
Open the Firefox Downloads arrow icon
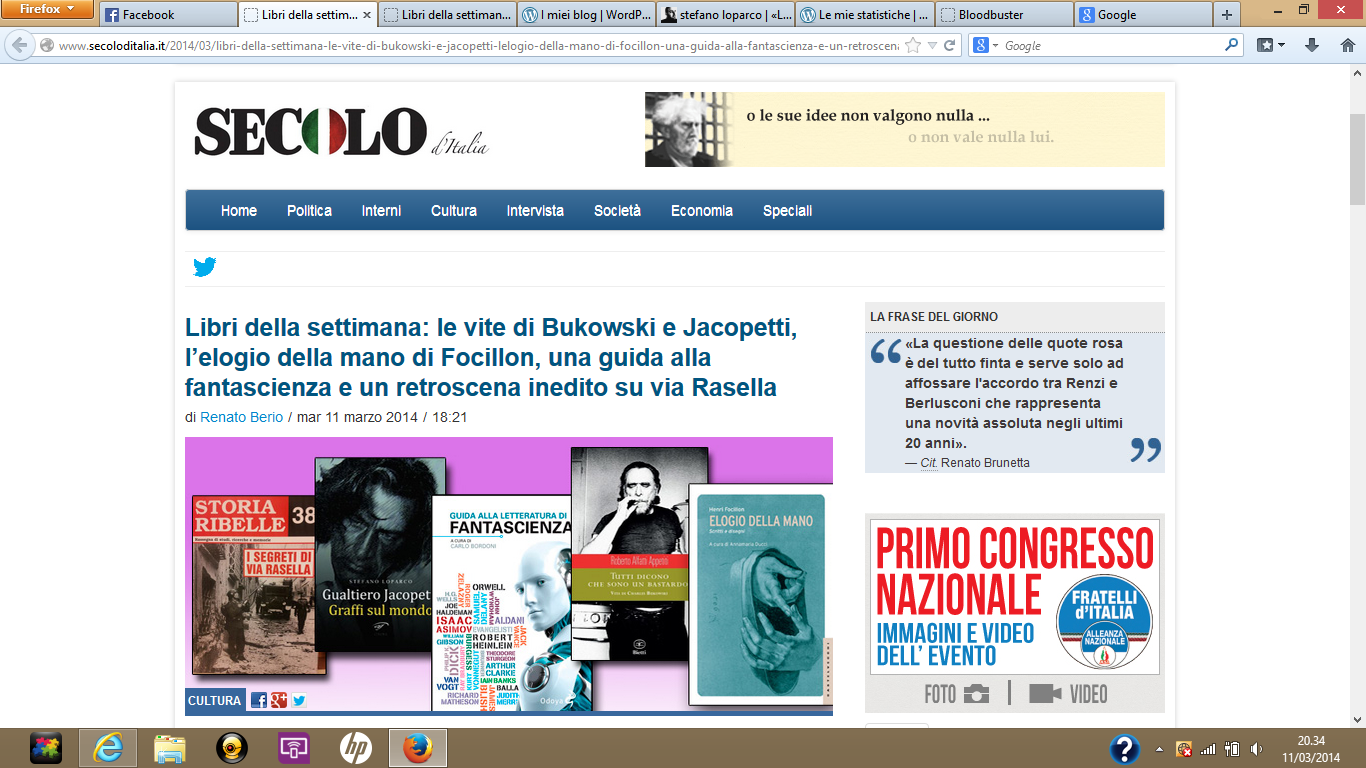pos(1313,45)
